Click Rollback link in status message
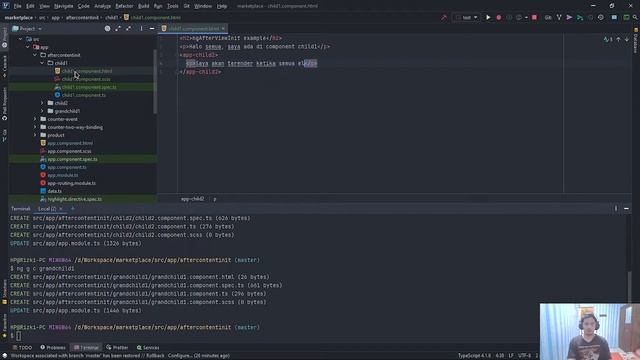640x360 pixels. [x=155, y=356]
